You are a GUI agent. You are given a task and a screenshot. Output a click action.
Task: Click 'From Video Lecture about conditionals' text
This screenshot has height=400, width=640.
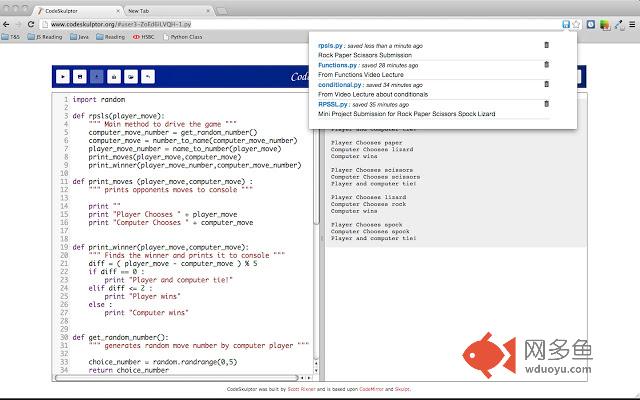[x=373, y=94]
